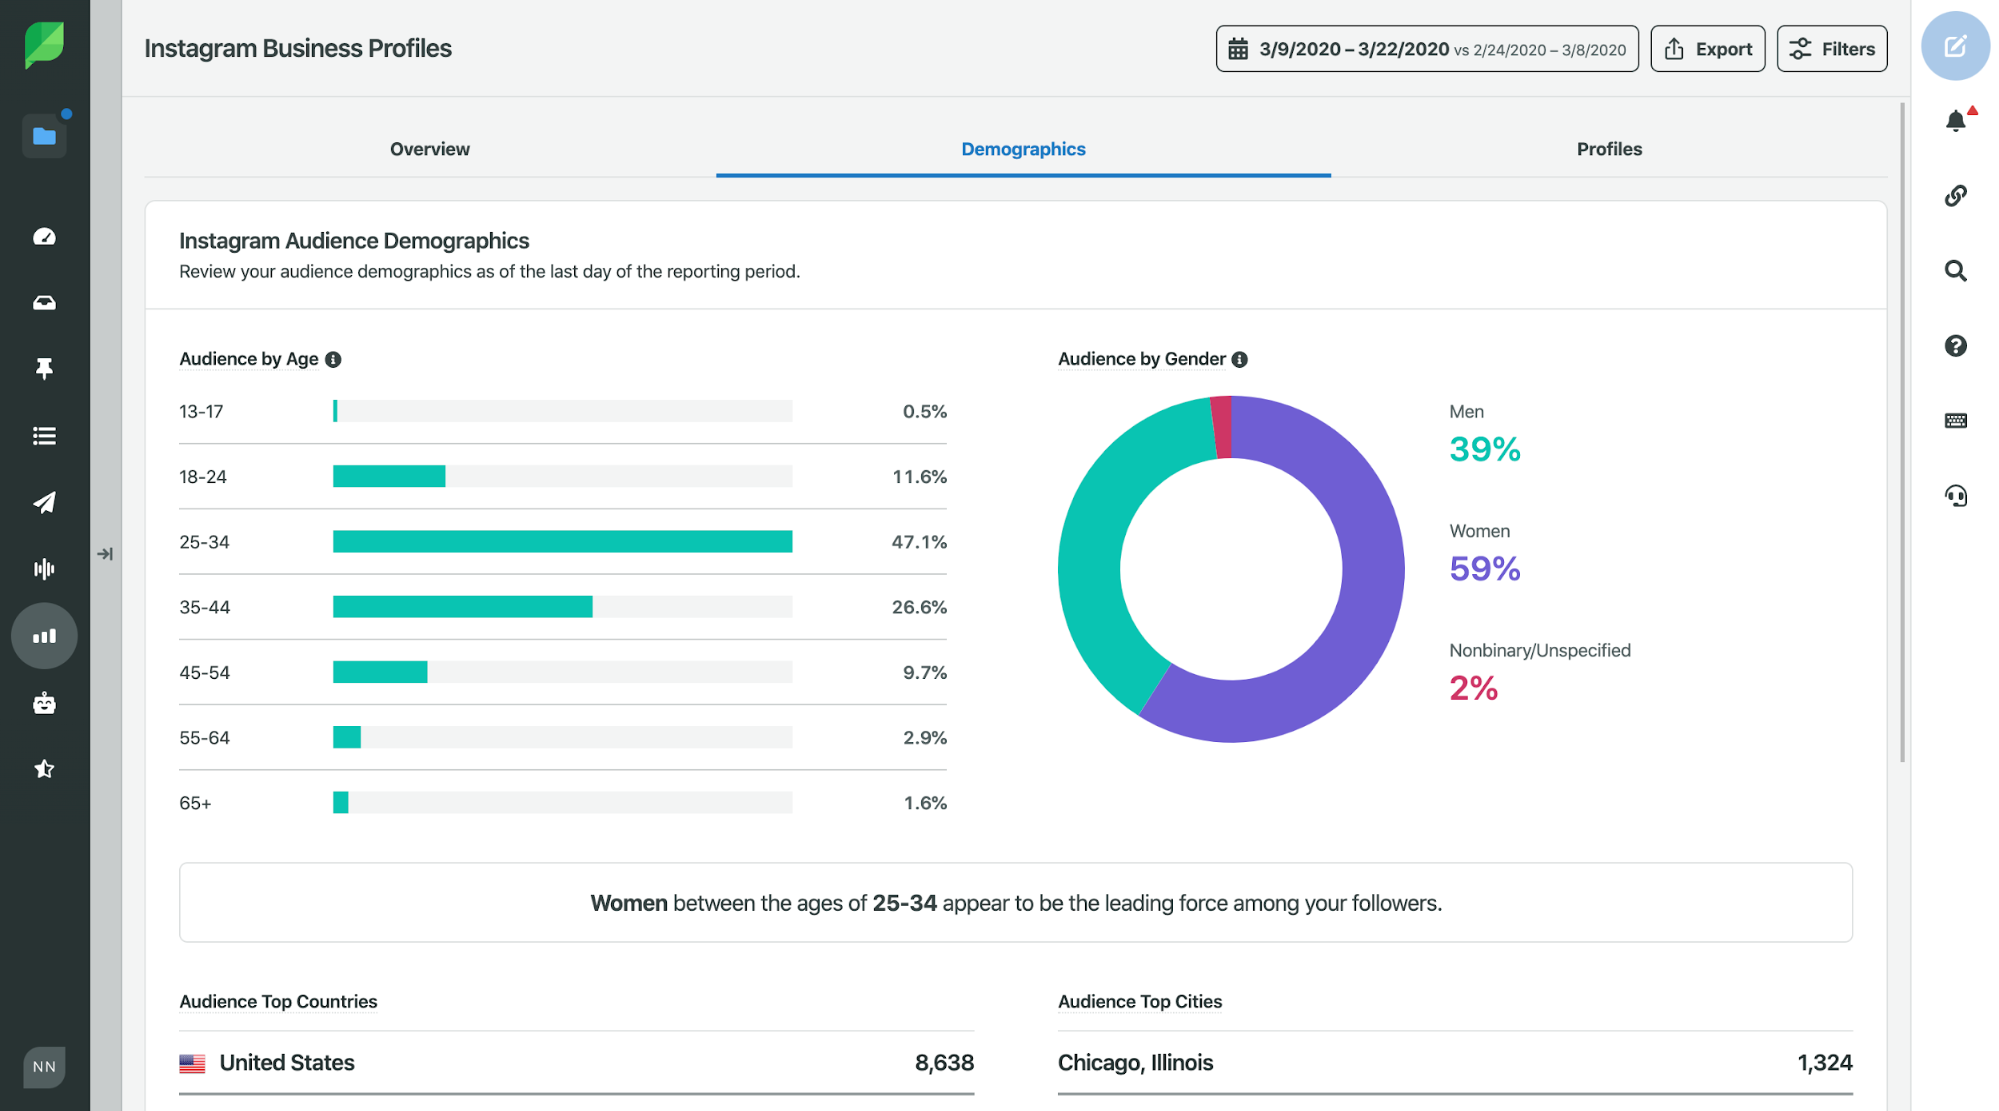Click the Audience Top Countries heading
Viewport: 1999px width, 1111px height.
click(278, 1002)
